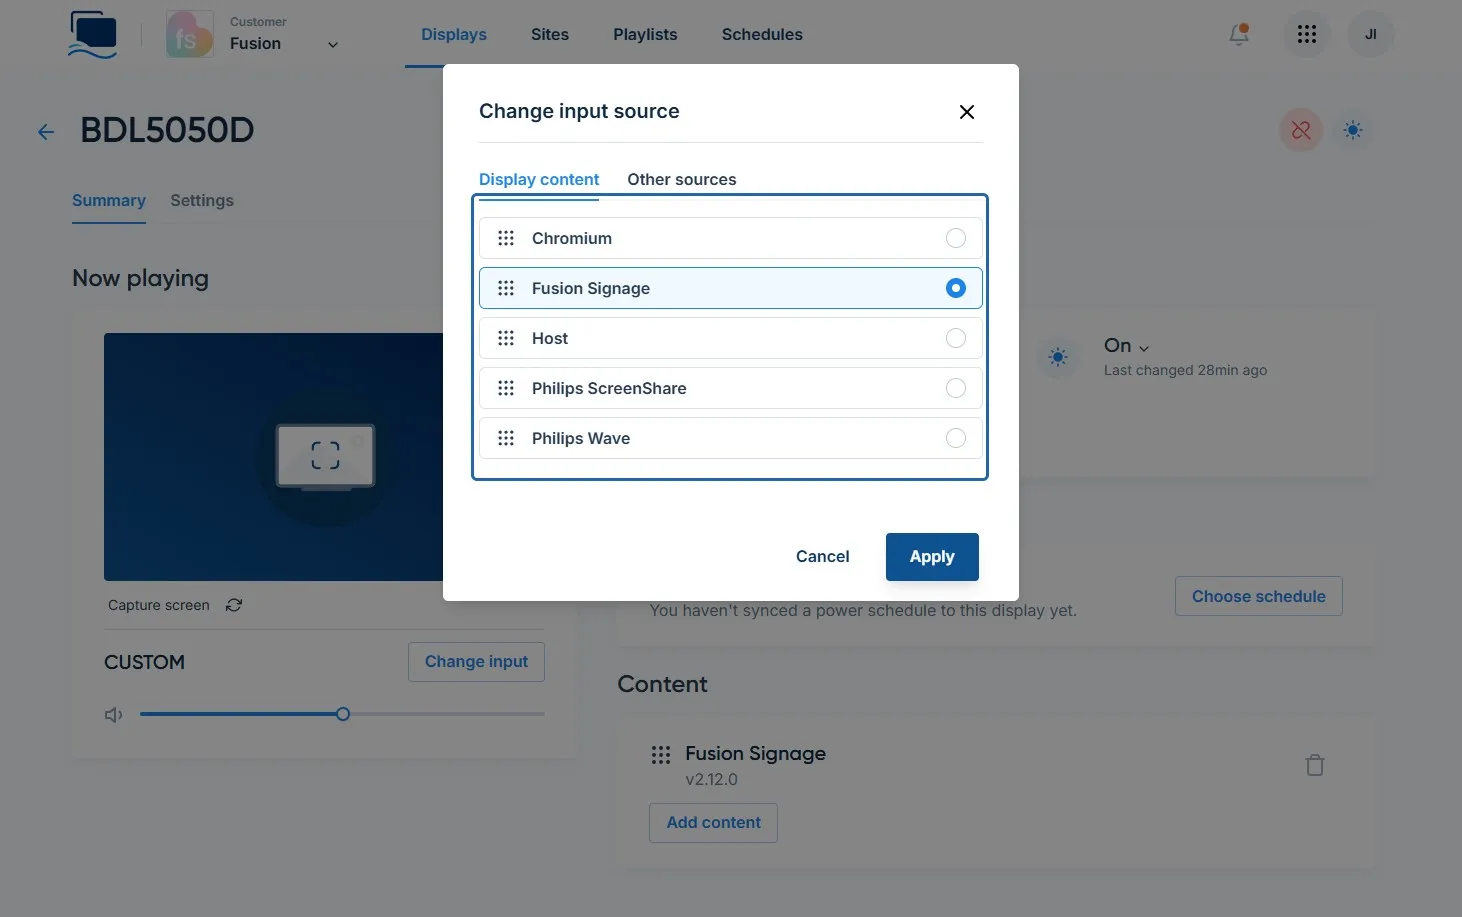Open the Playlists navigation tab
The height and width of the screenshot is (917, 1462).
pos(645,34)
